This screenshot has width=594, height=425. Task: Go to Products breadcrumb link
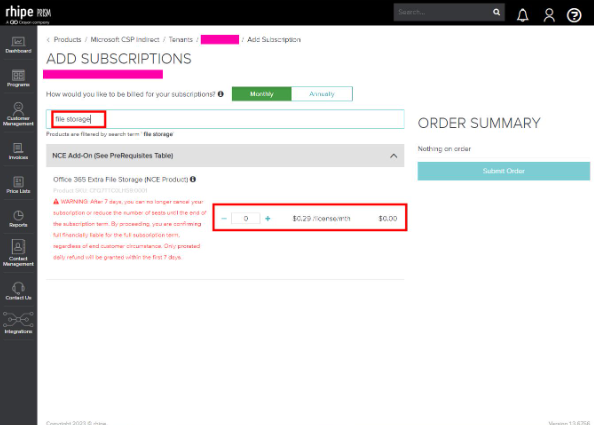[67, 40]
